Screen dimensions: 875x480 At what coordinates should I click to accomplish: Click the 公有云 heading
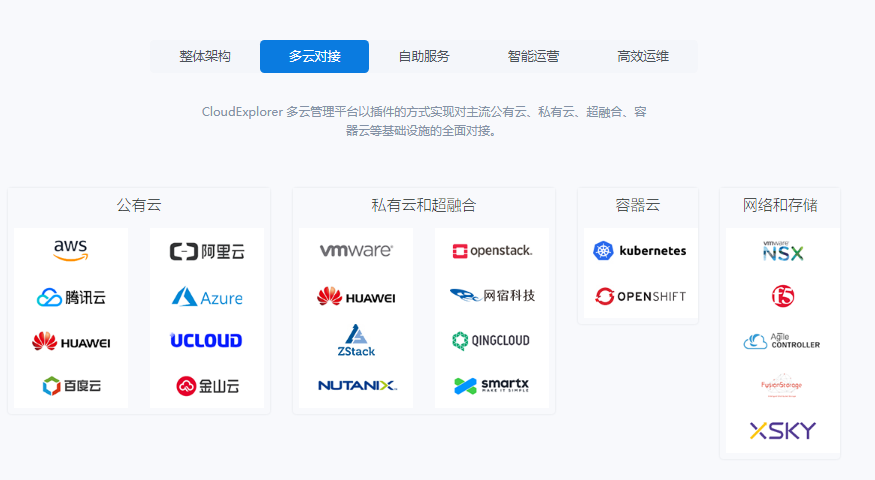click(139, 205)
